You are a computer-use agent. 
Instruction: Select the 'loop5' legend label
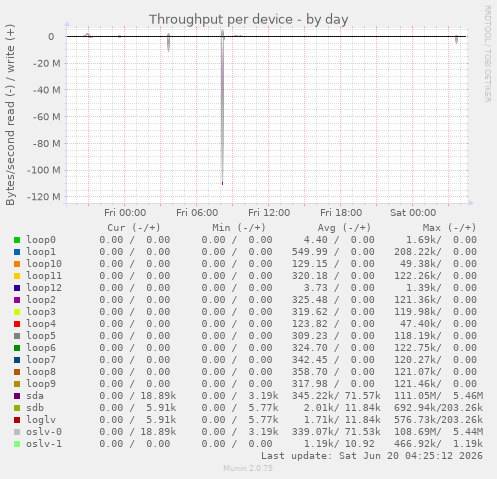[x=41, y=336]
